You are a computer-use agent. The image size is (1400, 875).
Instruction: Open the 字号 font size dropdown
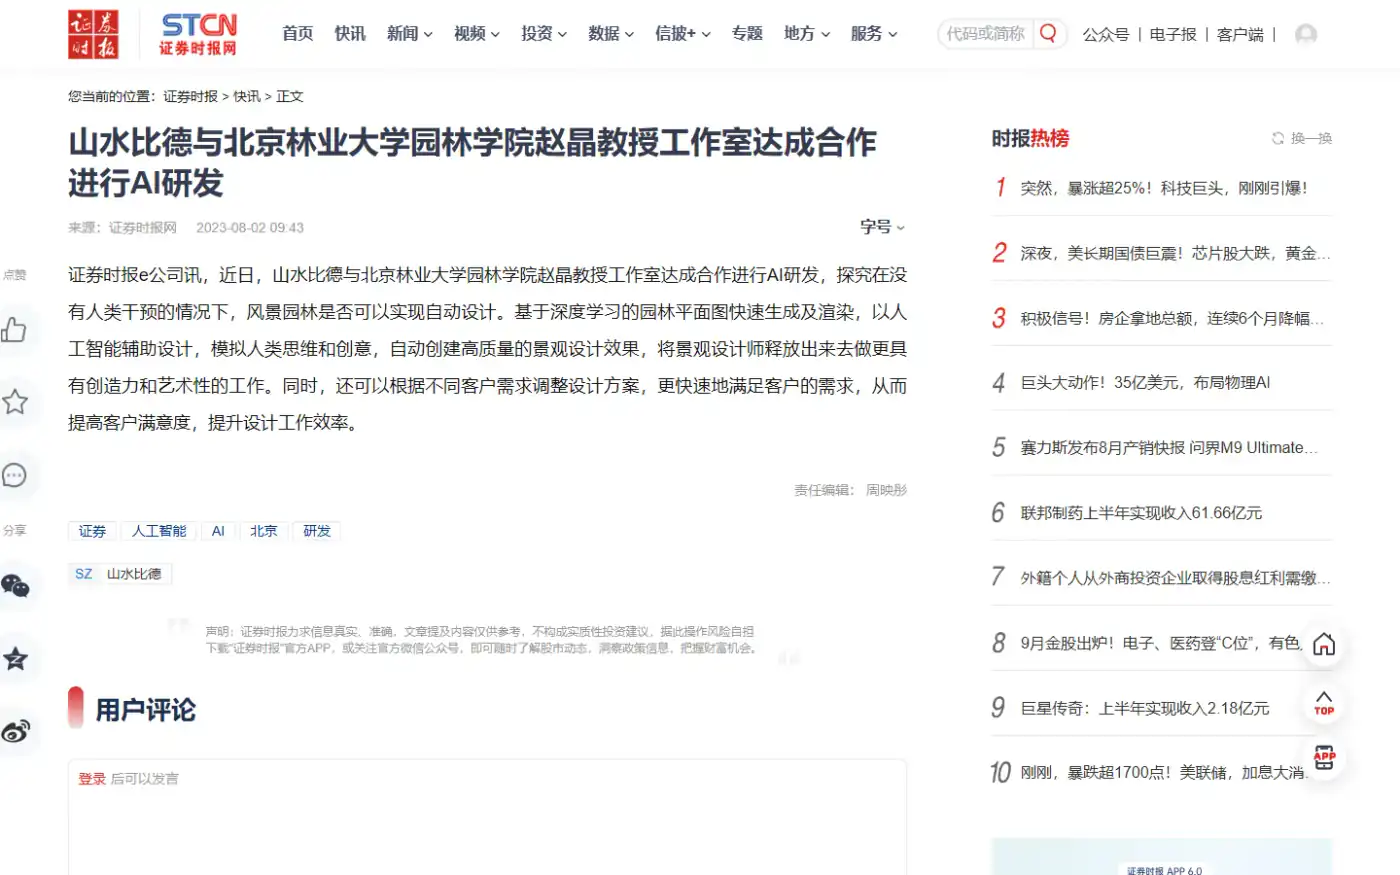point(883,227)
